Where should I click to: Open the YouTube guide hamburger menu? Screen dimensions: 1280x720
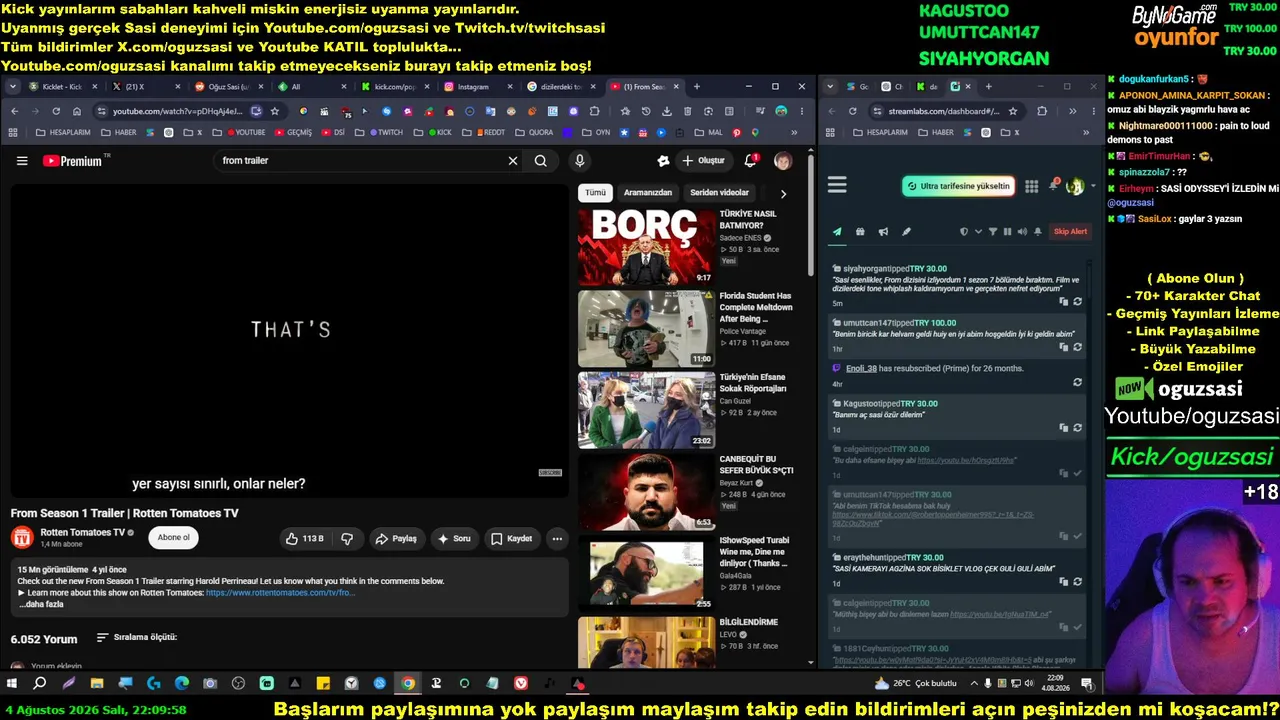coord(22,161)
